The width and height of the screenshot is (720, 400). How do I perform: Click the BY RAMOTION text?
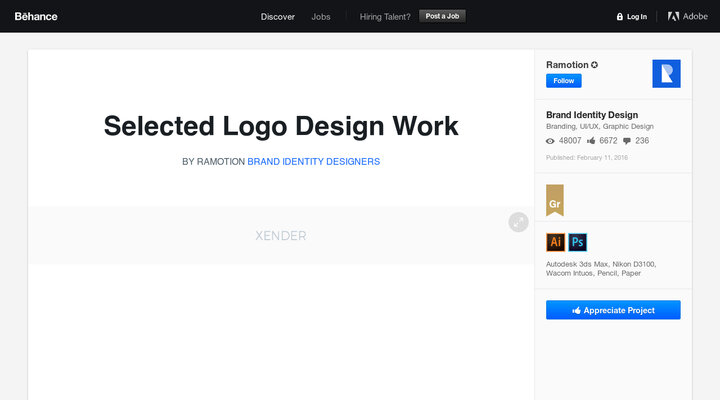(x=214, y=162)
